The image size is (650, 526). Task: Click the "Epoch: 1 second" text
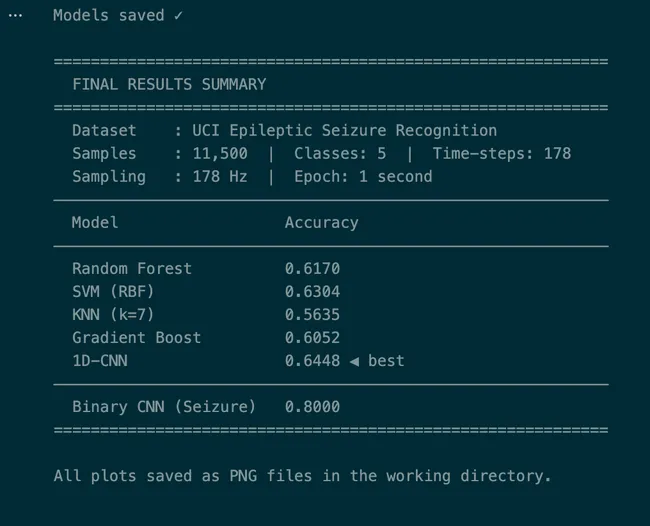pos(363,177)
